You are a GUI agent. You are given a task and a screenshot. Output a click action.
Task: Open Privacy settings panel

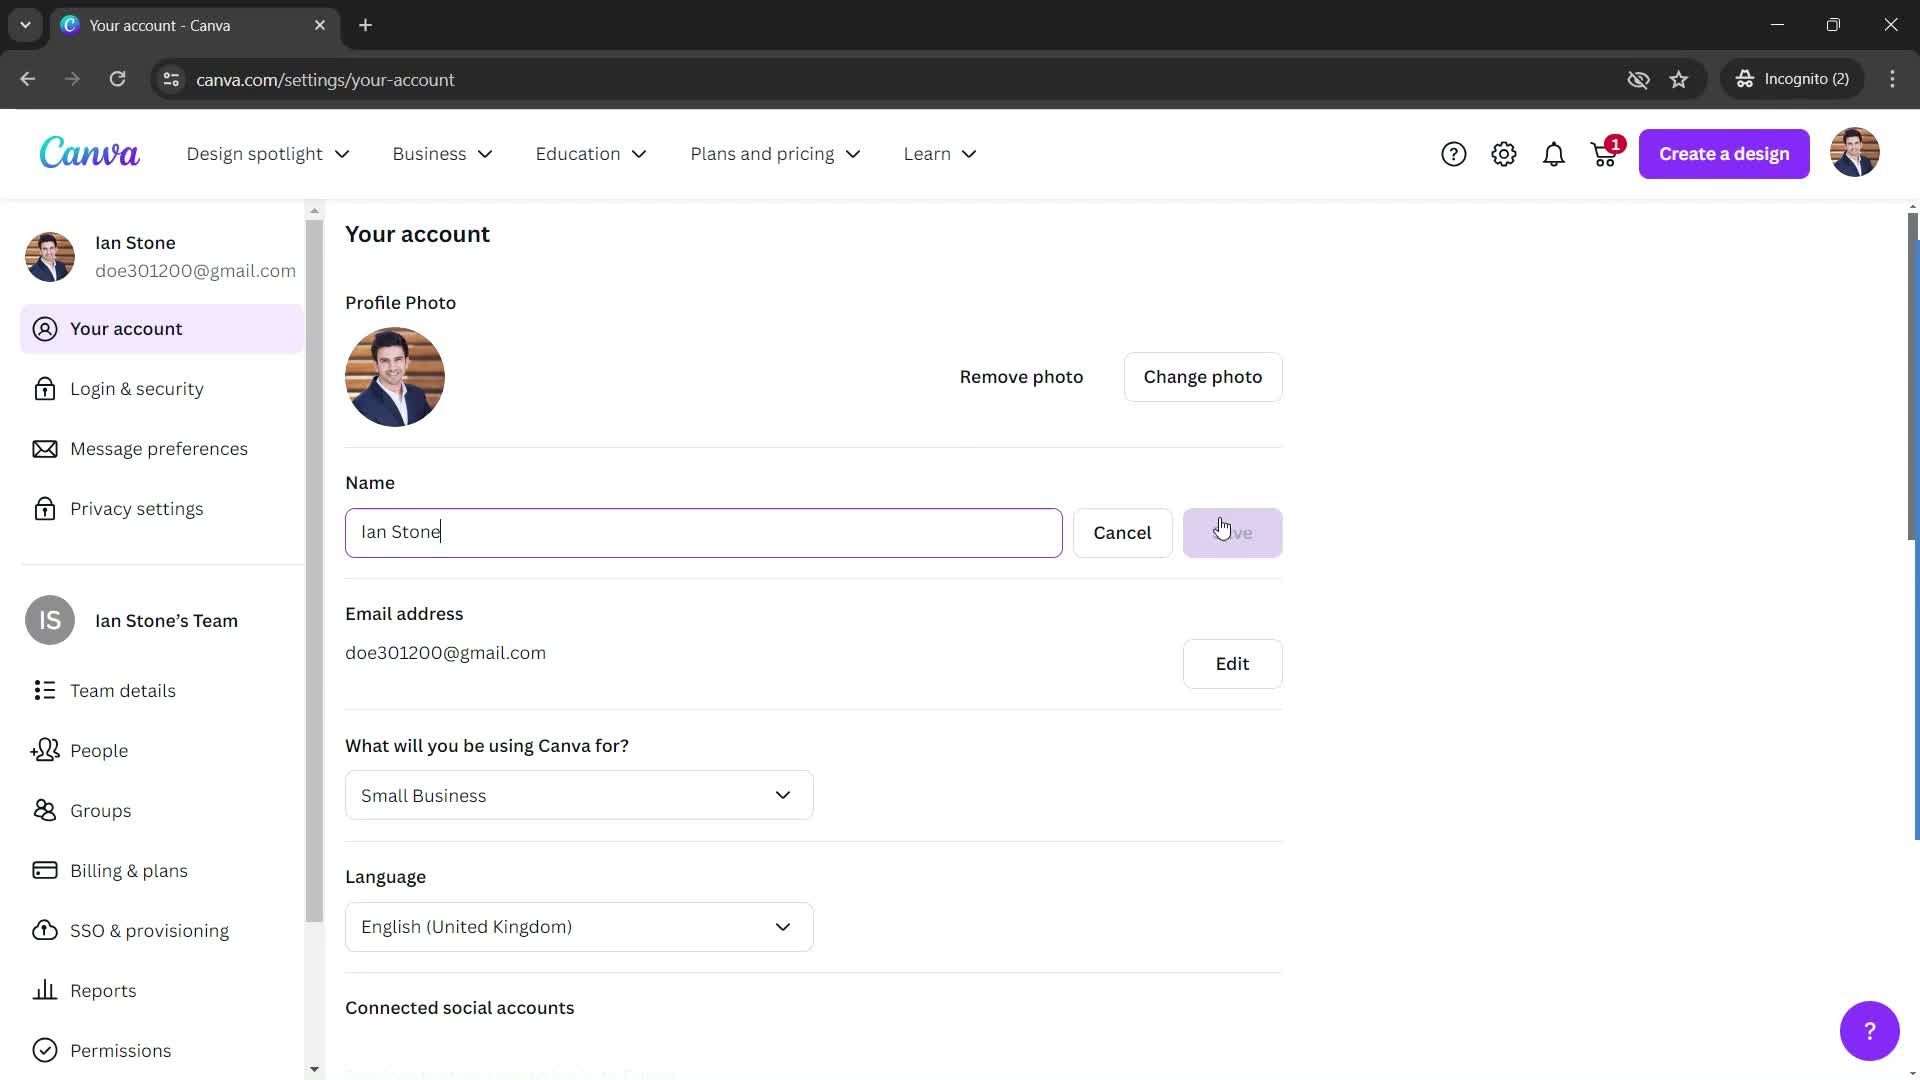(x=136, y=508)
